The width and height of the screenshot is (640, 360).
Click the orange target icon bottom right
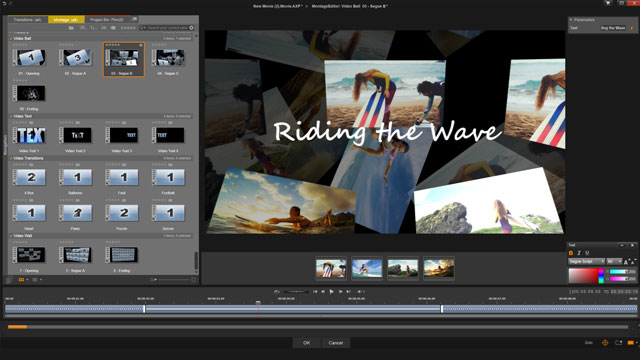click(x=605, y=343)
